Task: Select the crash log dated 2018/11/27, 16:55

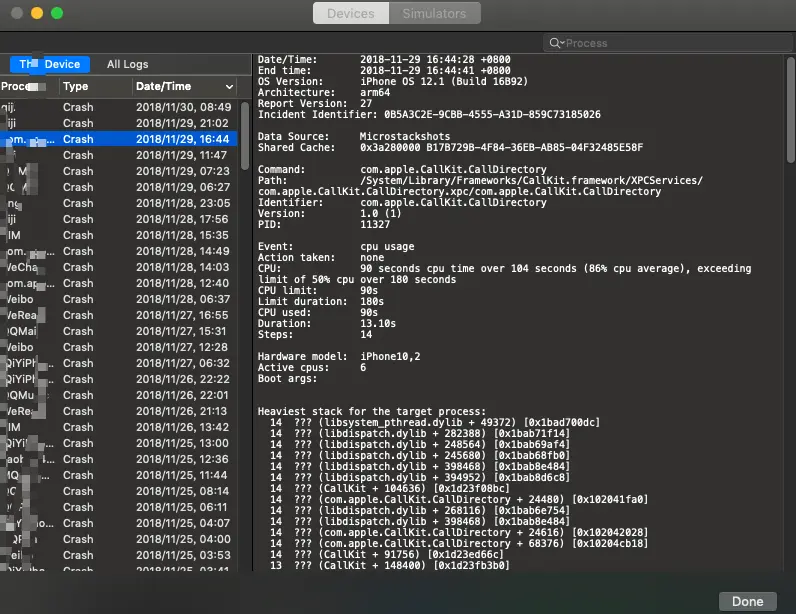Action: pyautogui.click(x=119, y=315)
